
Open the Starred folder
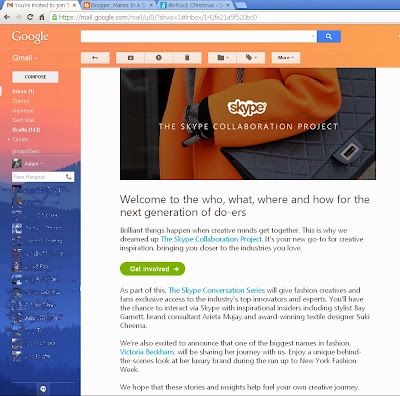(x=21, y=101)
